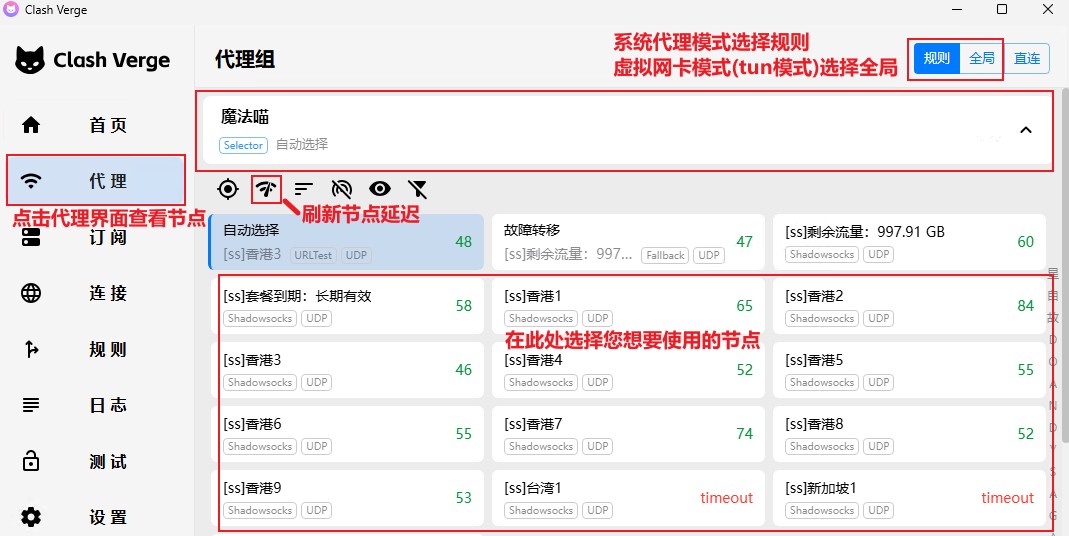This screenshot has width=1069, height=536.
Task: Open the 订阅 subscriptions page
Action: click(x=95, y=237)
